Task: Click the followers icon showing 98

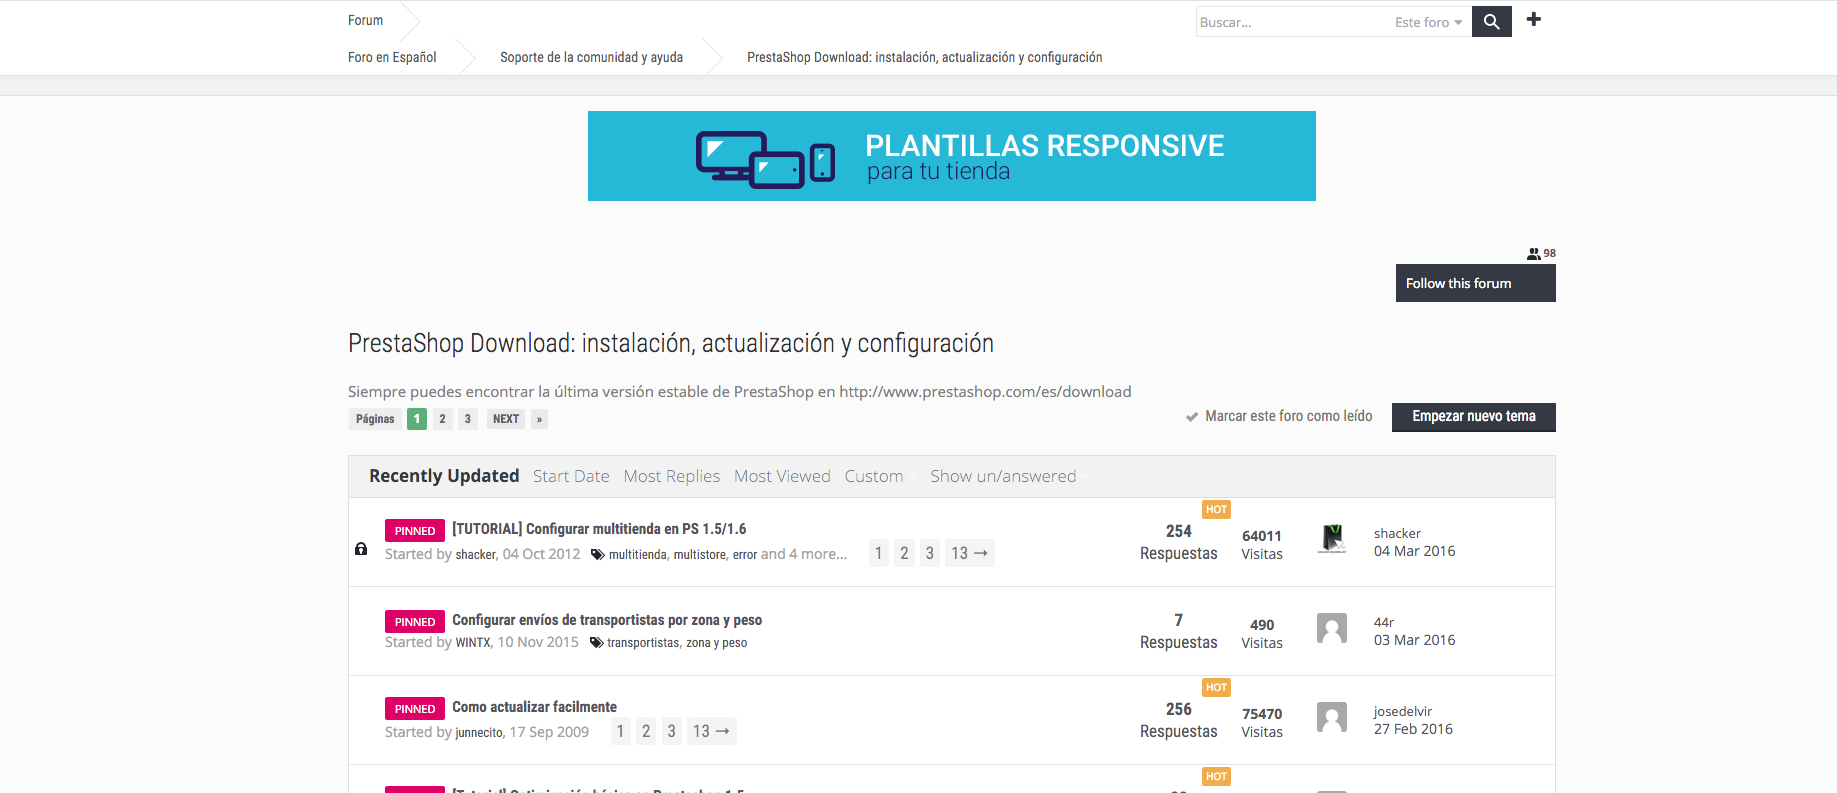Action: tap(1533, 254)
